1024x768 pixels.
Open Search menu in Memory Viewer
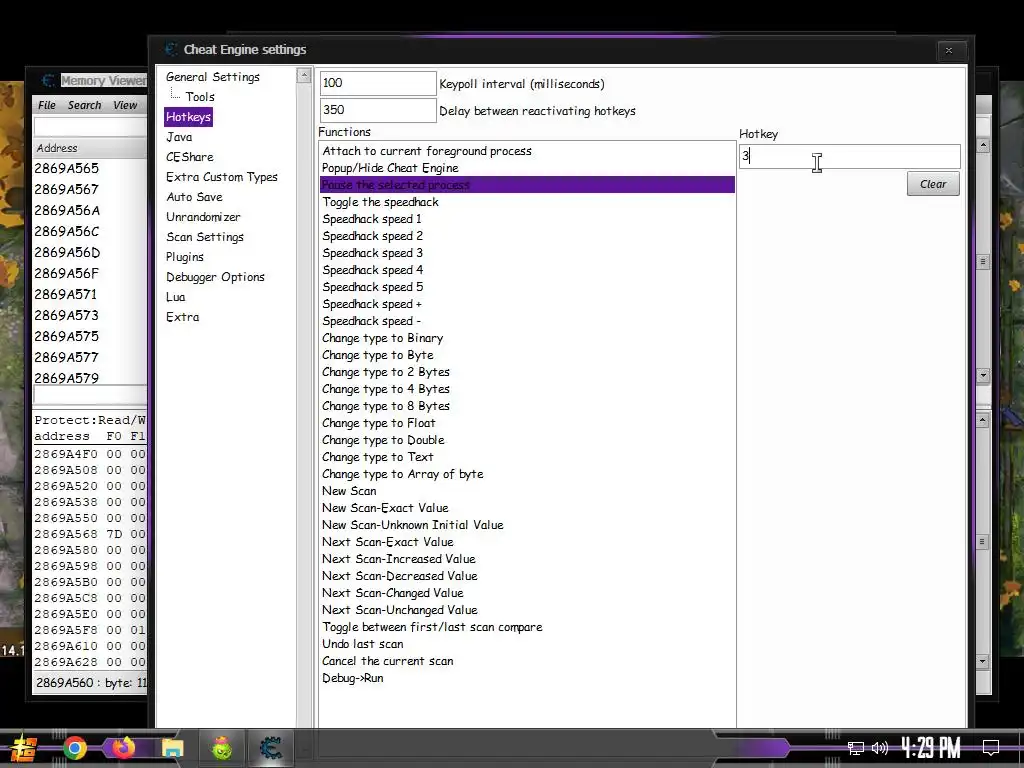pos(84,105)
